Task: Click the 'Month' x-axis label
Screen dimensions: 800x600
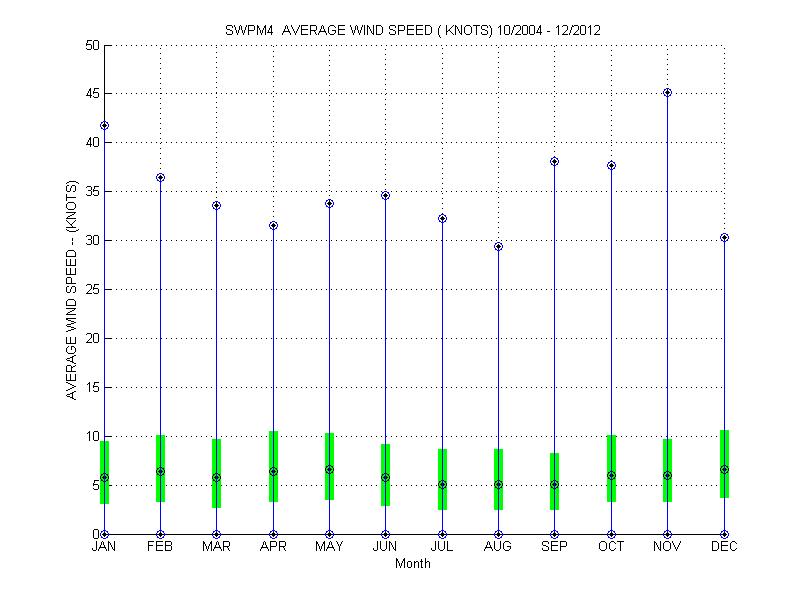Action: [413, 564]
